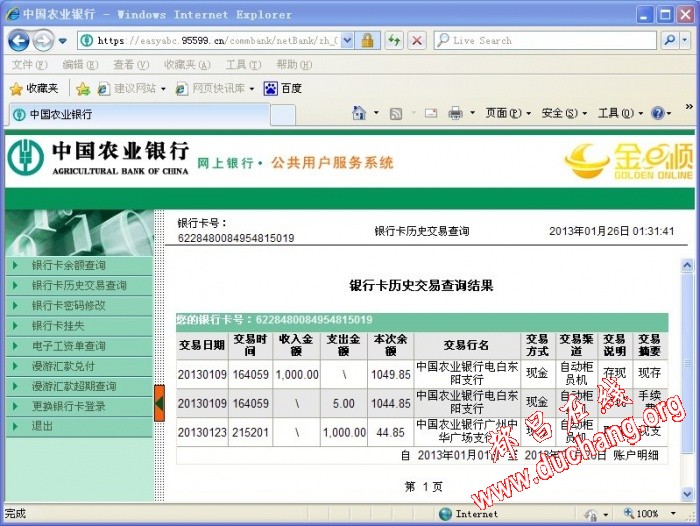Select the 中国农业银行 browser tab
The height and width of the screenshot is (526, 700).
tap(140, 115)
